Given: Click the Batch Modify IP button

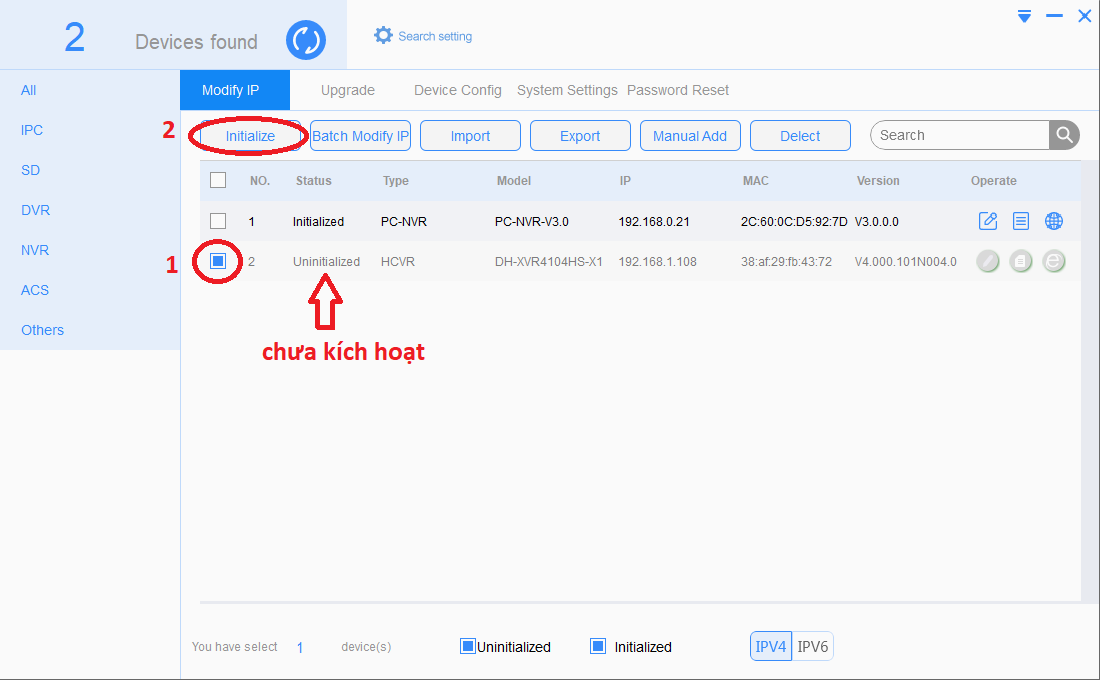Looking at the screenshot, I should click(360, 135).
